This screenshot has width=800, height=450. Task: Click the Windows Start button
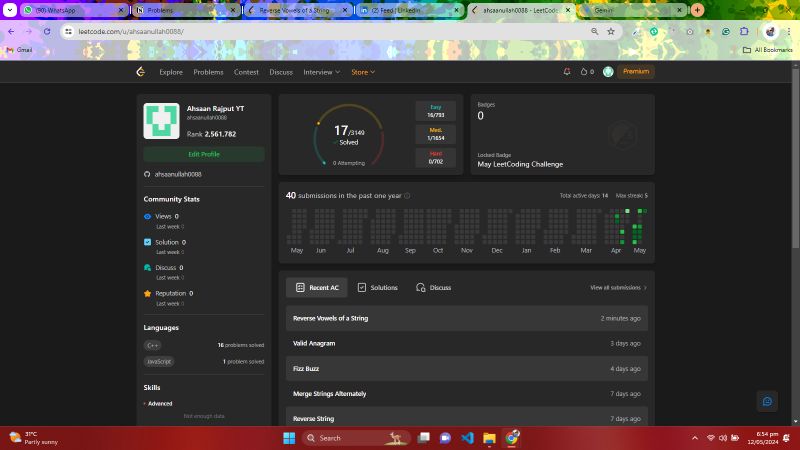pyautogui.click(x=289, y=438)
